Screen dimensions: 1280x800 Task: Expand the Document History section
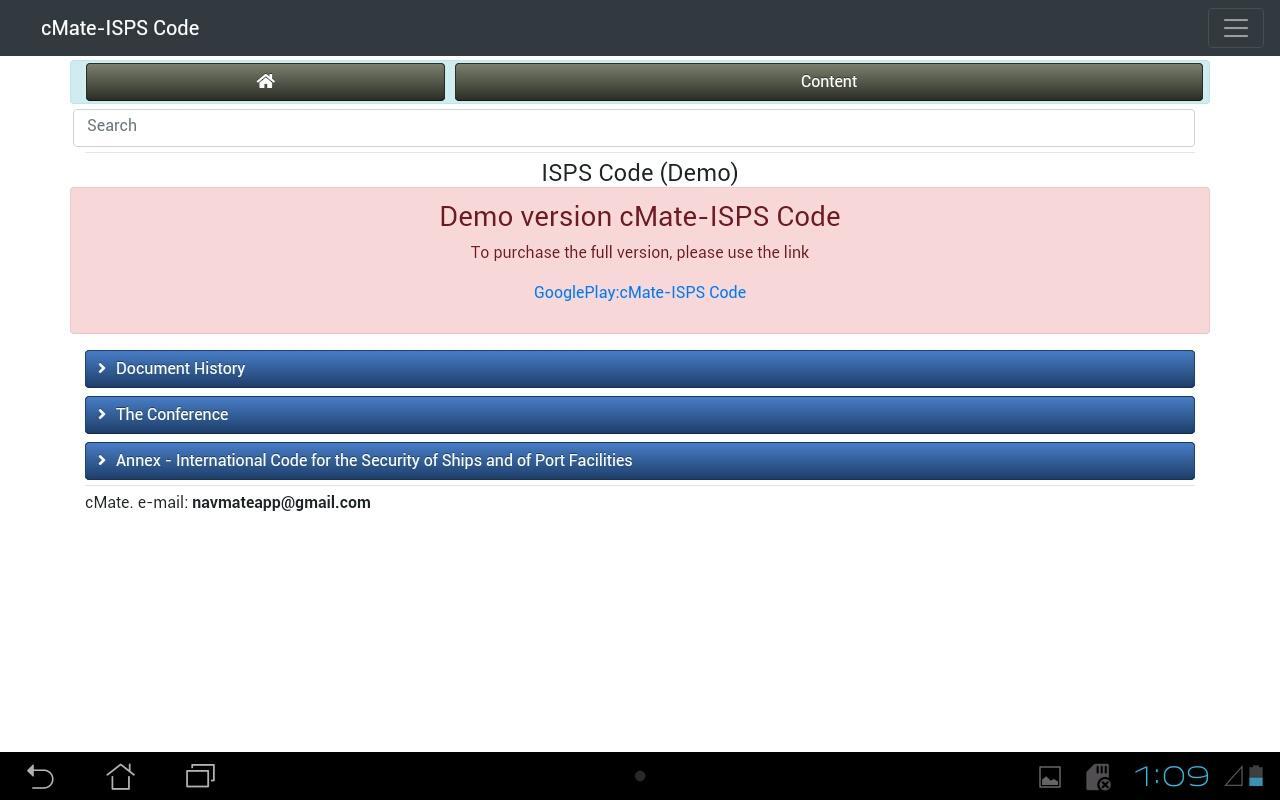640,369
